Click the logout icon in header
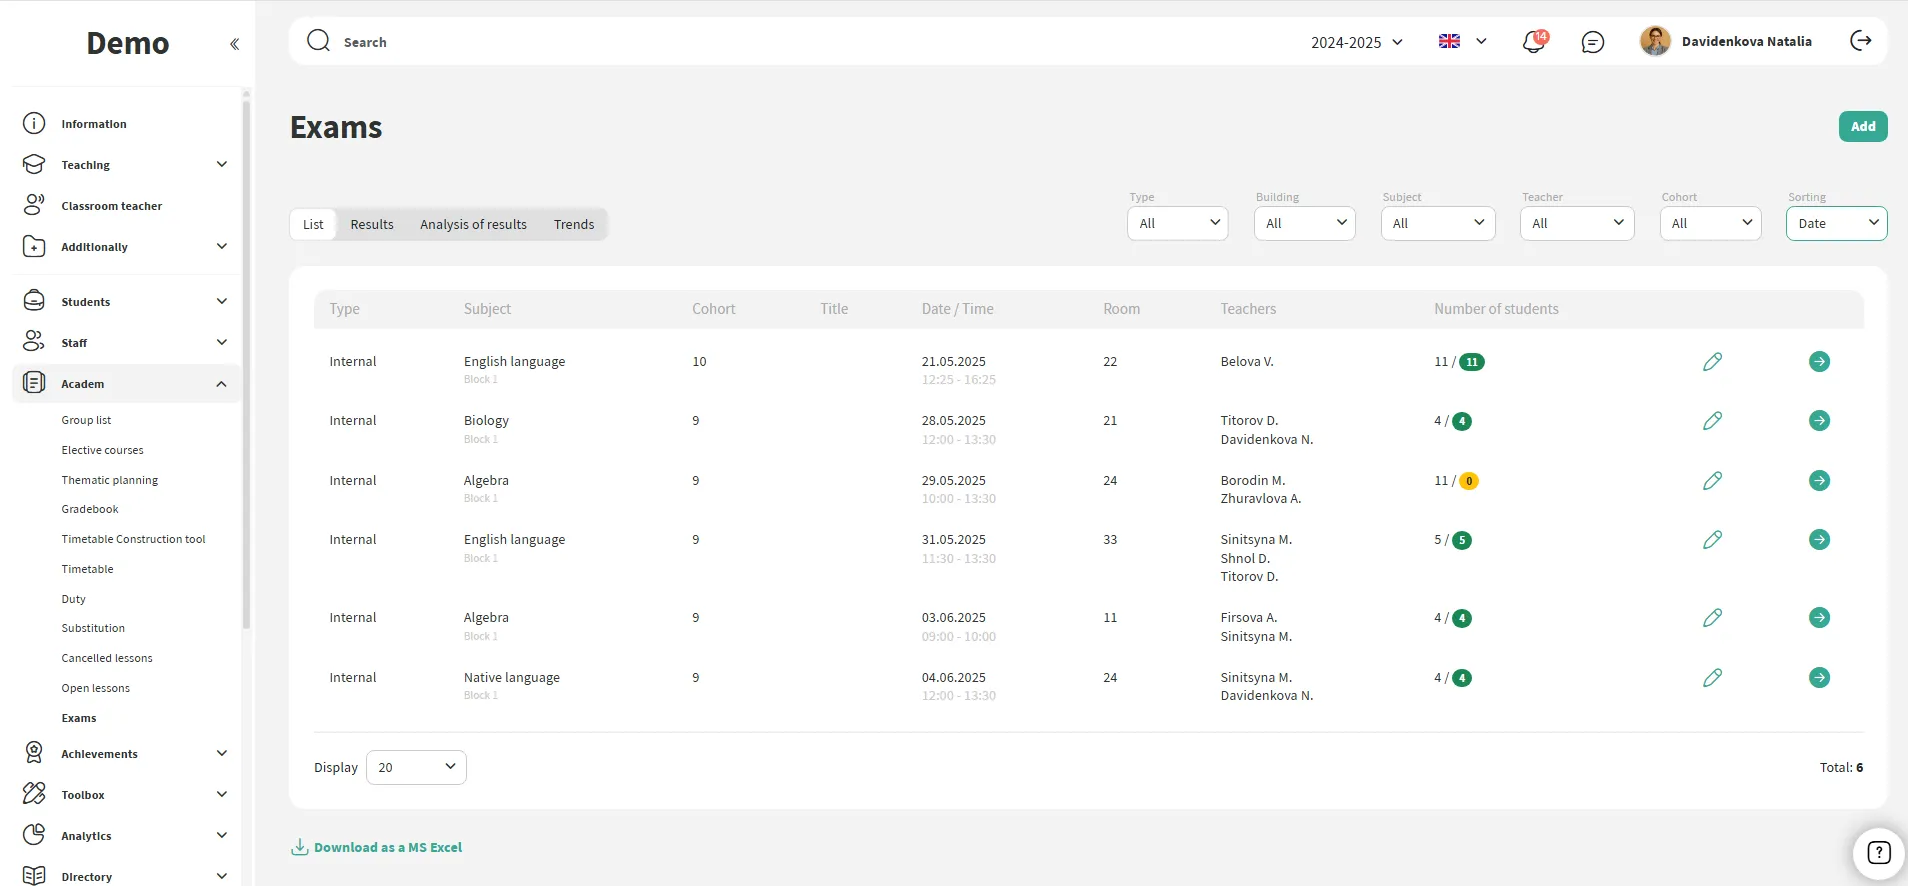Screen dimensions: 1908x886 [x=1860, y=41]
